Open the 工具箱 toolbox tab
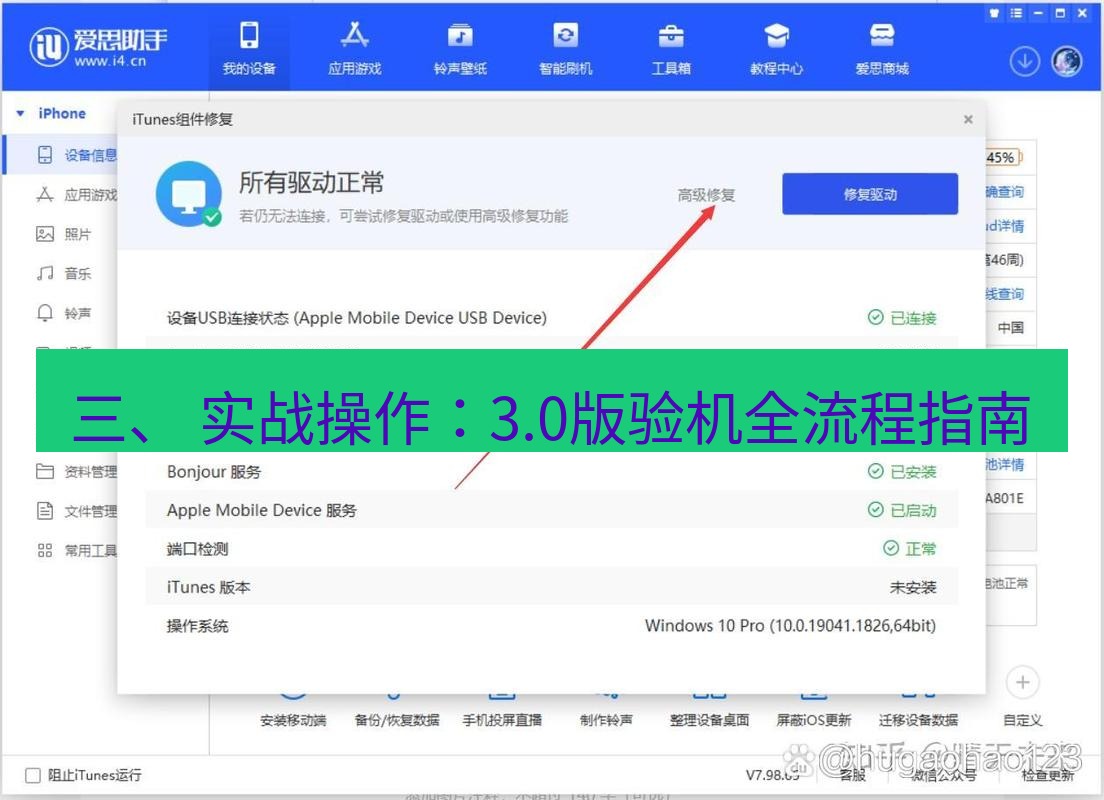This screenshot has height=800, width=1104. point(671,48)
